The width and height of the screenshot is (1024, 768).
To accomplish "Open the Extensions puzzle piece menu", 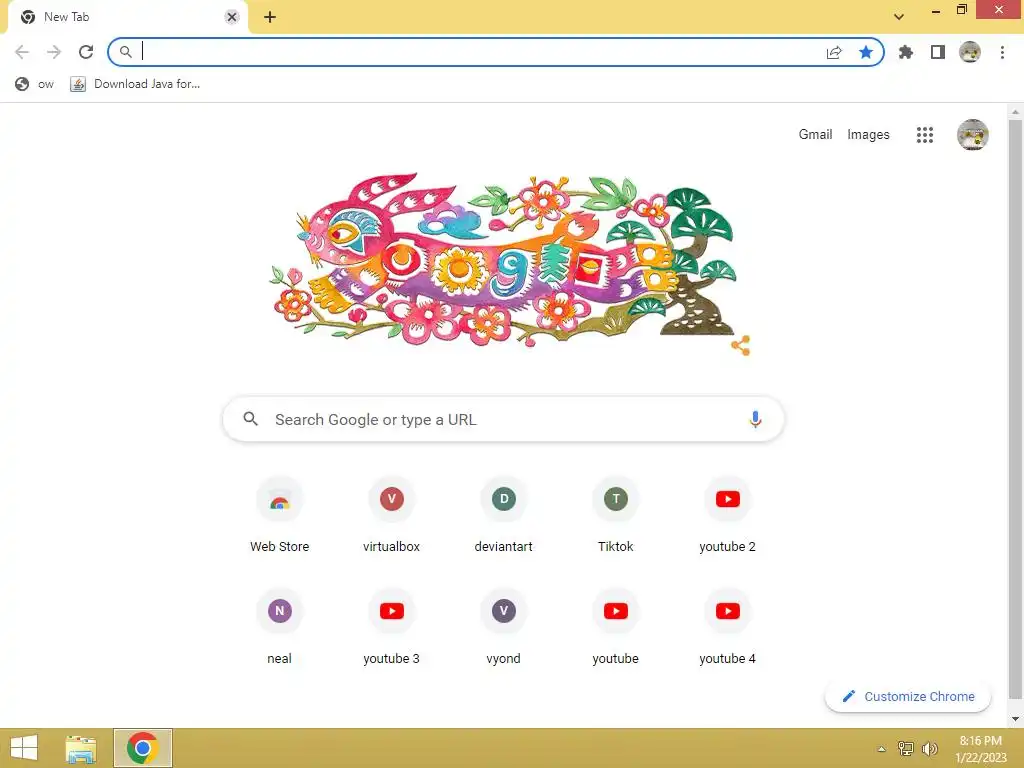I will [x=905, y=52].
